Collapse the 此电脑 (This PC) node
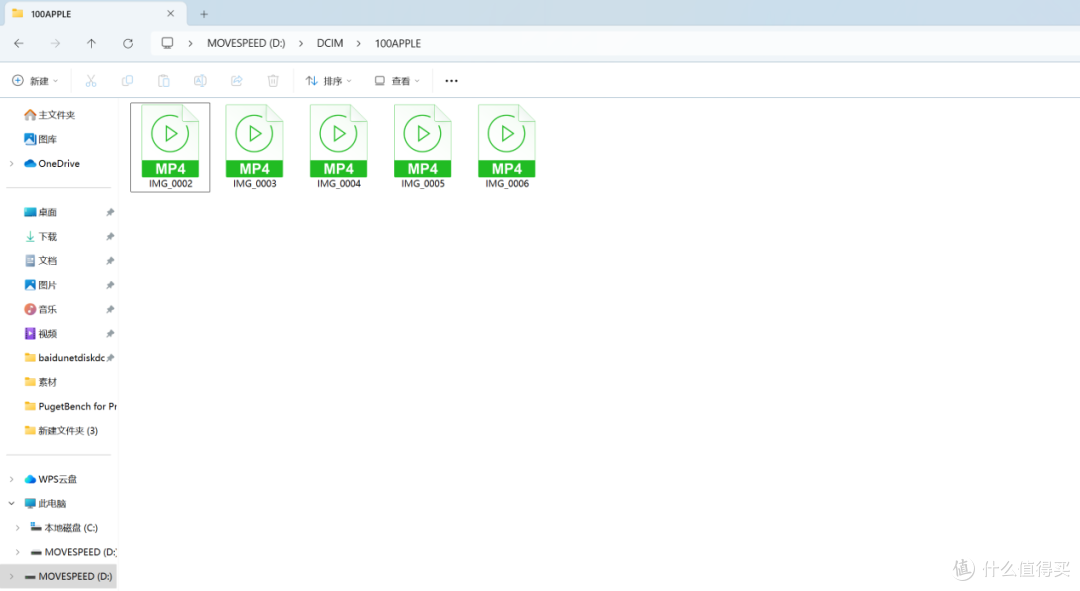Image resolution: width=1080 pixels, height=591 pixels. 12,504
